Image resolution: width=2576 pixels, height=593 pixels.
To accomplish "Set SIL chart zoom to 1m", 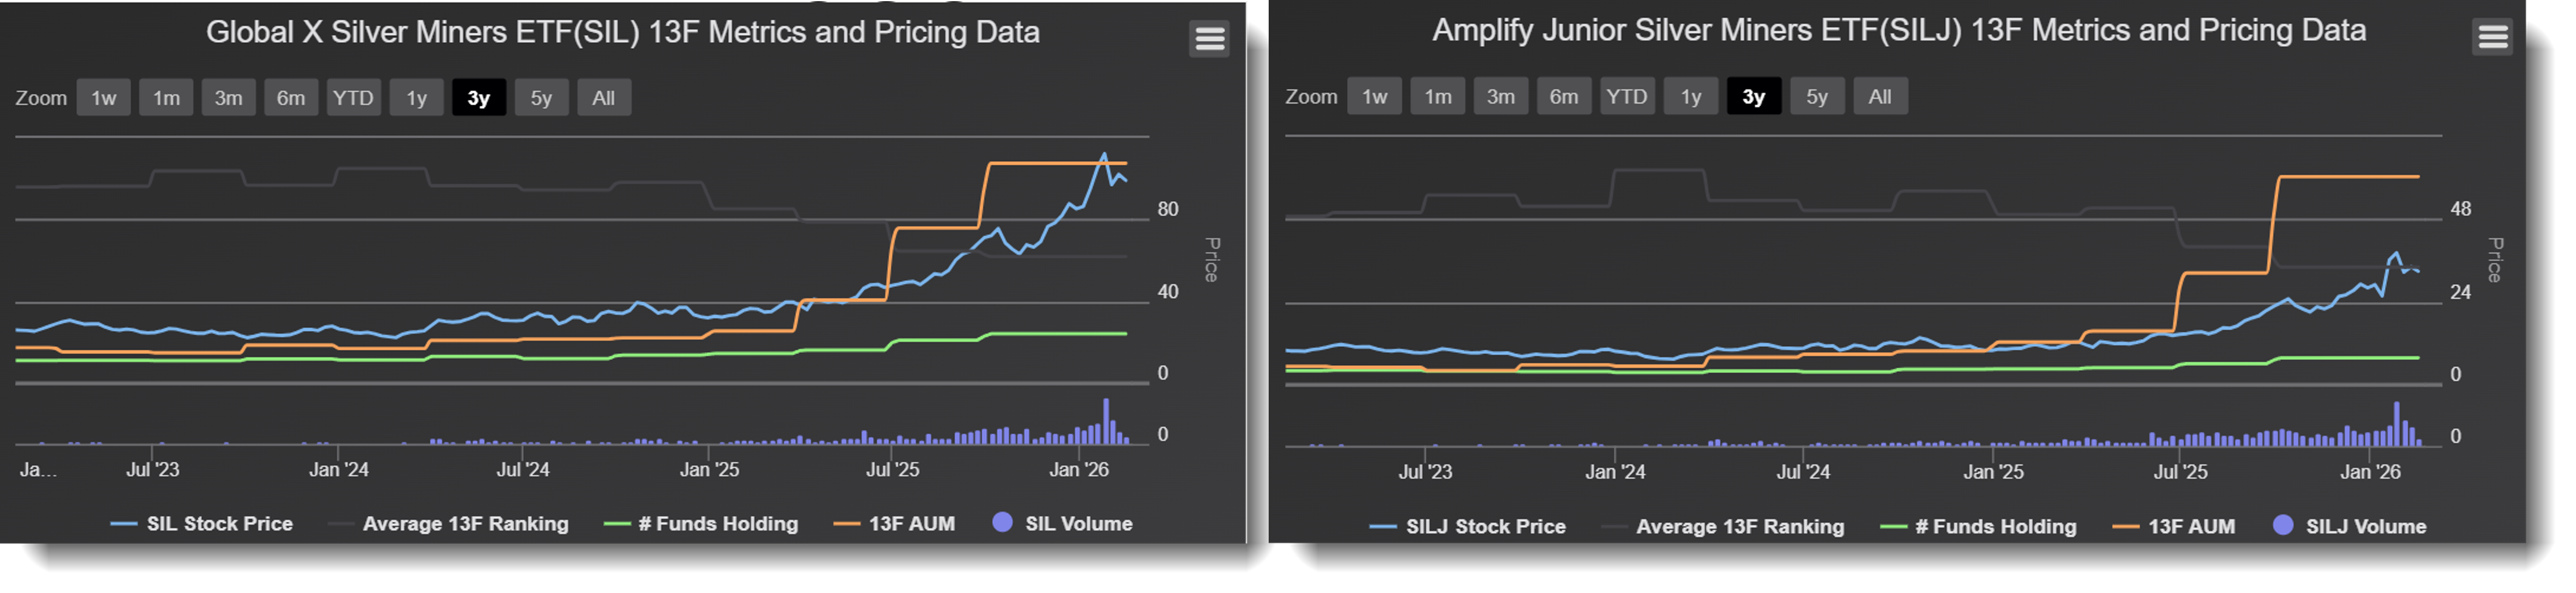I will tap(166, 98).
